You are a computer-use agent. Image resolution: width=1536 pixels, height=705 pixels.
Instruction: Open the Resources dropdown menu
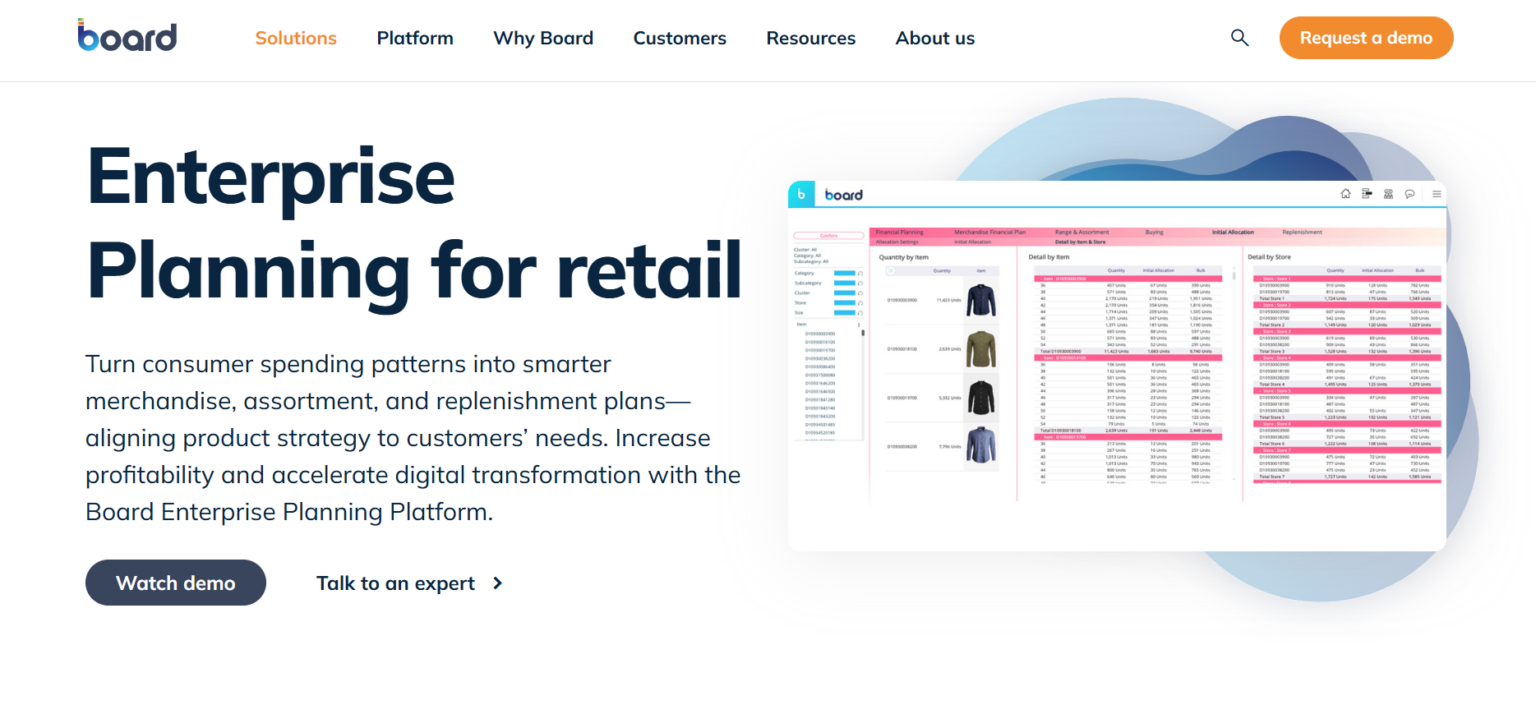pos(810,38)
